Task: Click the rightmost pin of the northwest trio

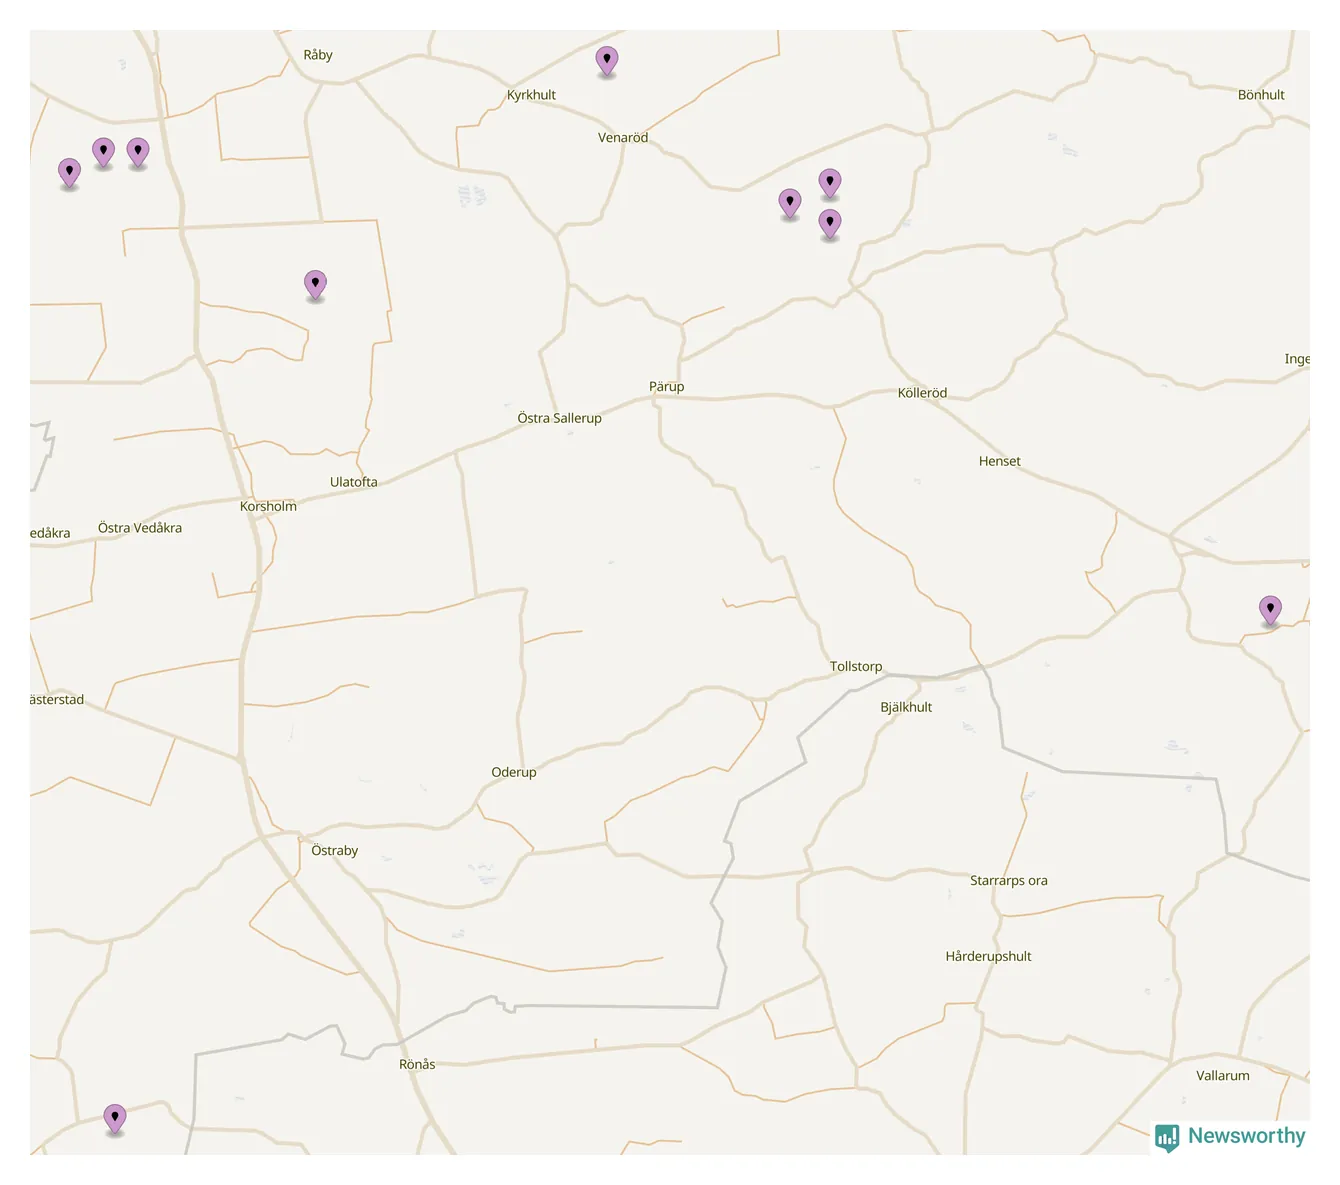Action: [138, 153]
